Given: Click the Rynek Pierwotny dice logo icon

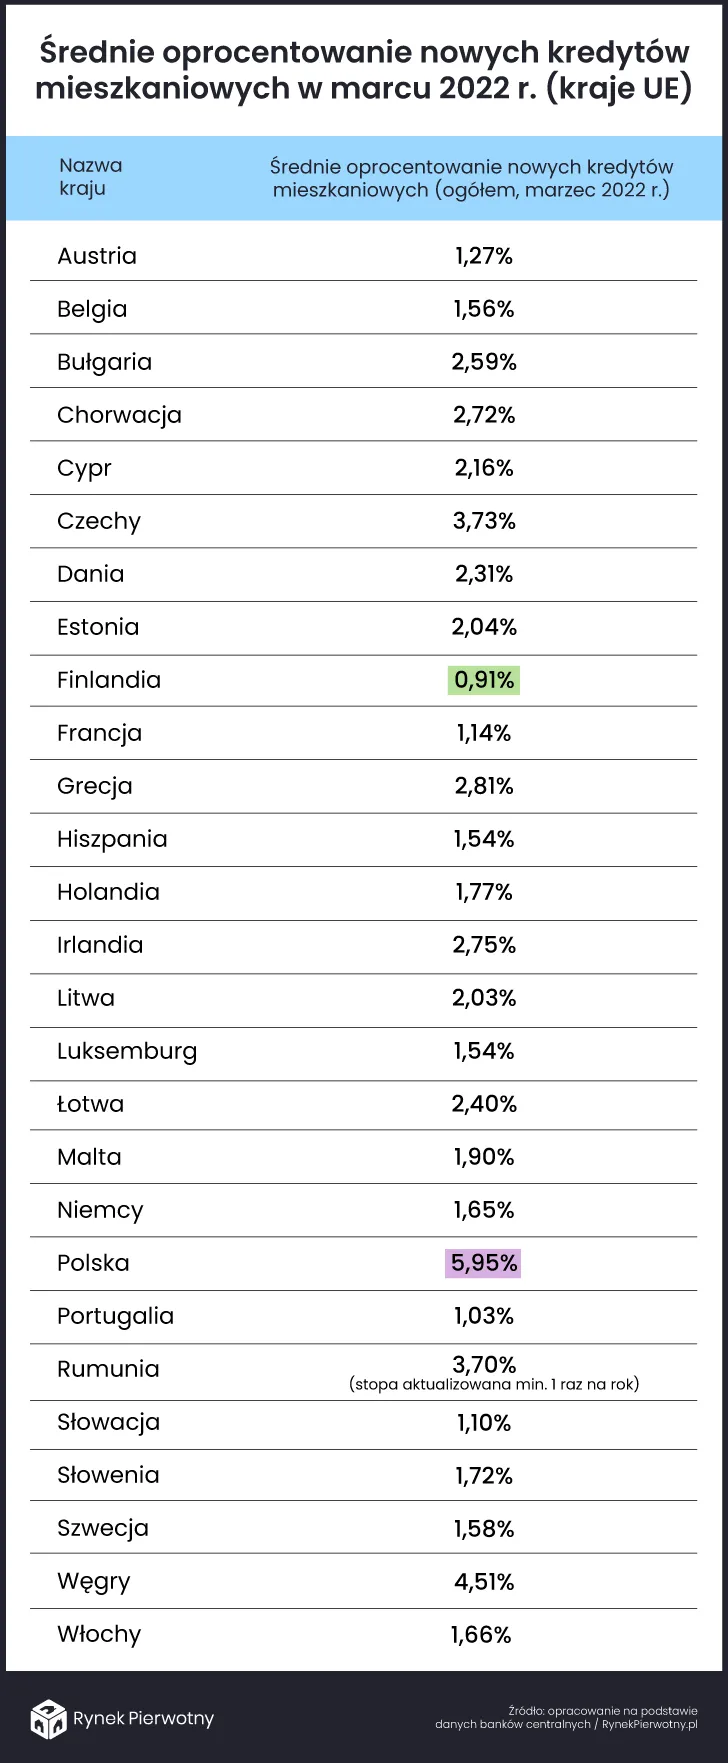Looking at the screenshot, I should (x=48, y=1718).
